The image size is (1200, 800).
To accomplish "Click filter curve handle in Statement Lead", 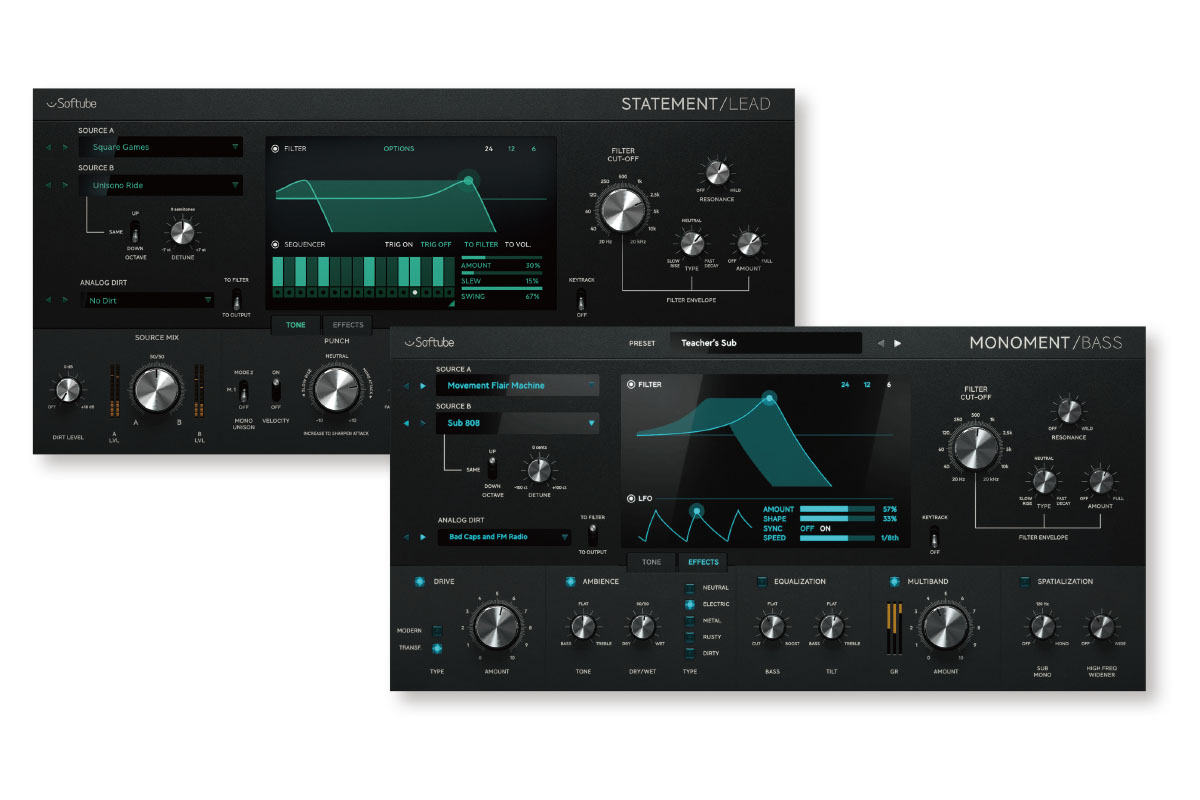I will coord(467,180).
